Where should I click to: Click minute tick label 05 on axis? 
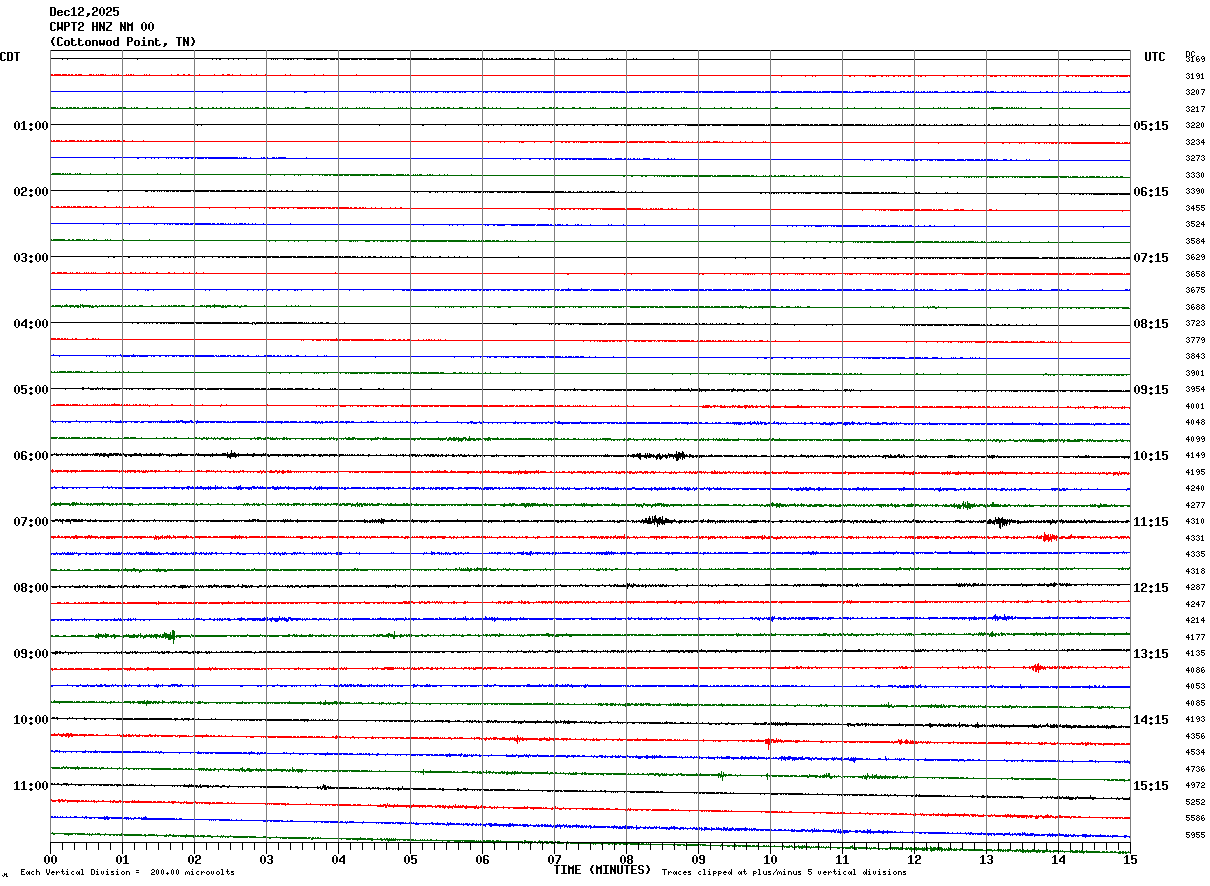pyautogui.click(x=410, y=860)
